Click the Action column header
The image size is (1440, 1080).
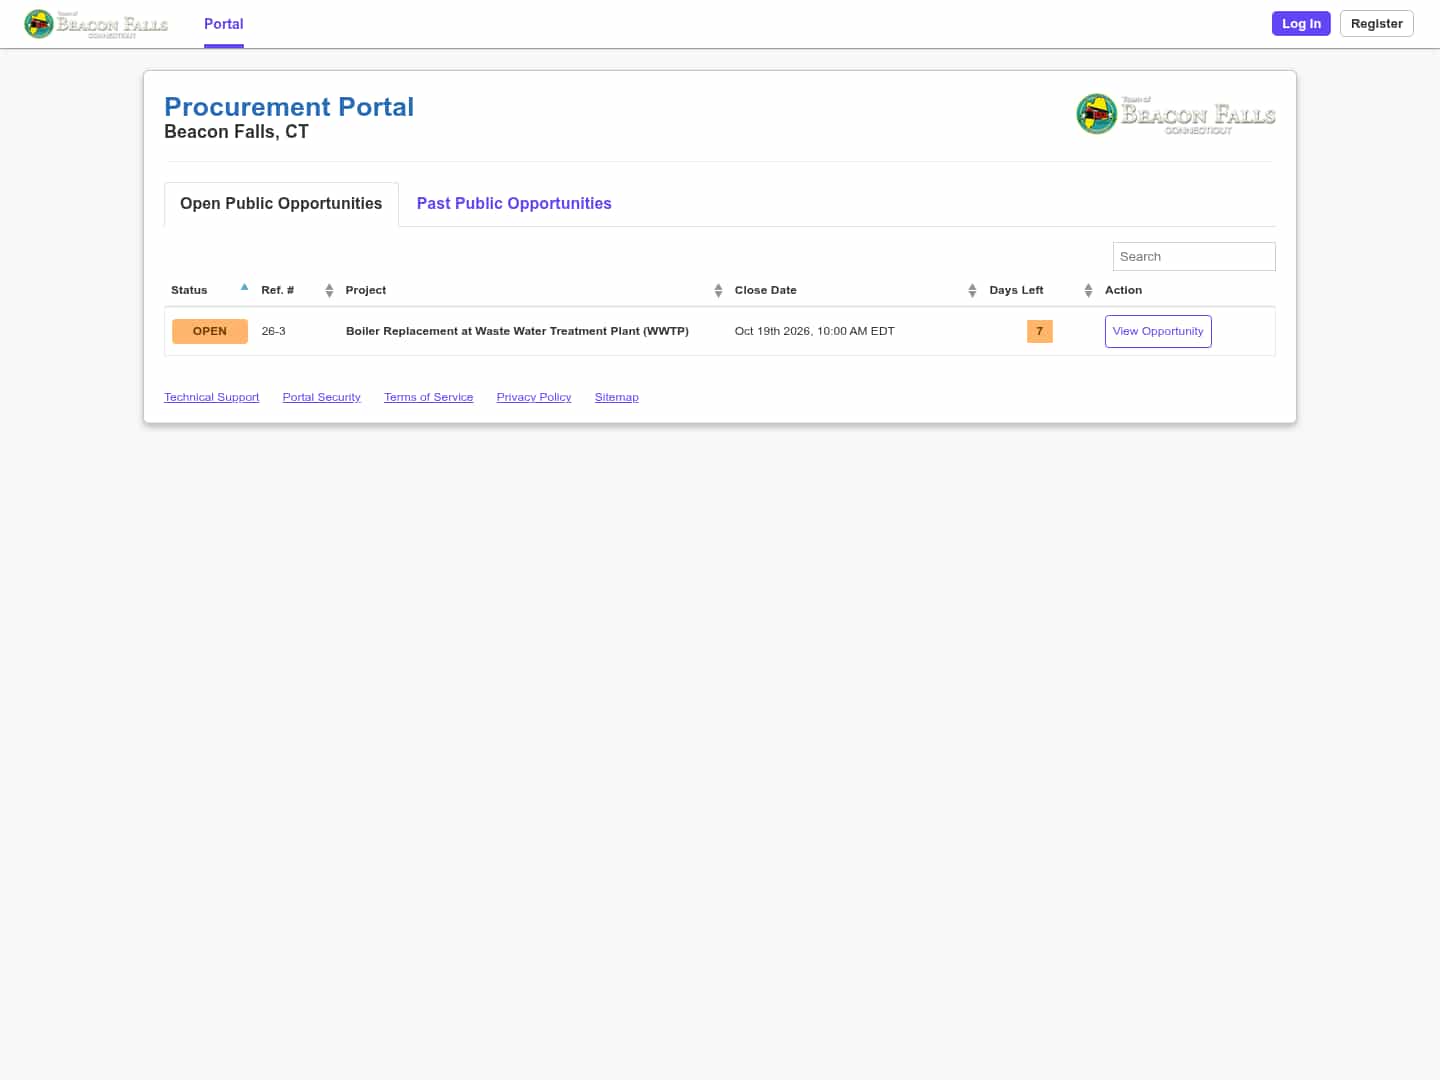pyautogui.click(x=1123, y=290)
